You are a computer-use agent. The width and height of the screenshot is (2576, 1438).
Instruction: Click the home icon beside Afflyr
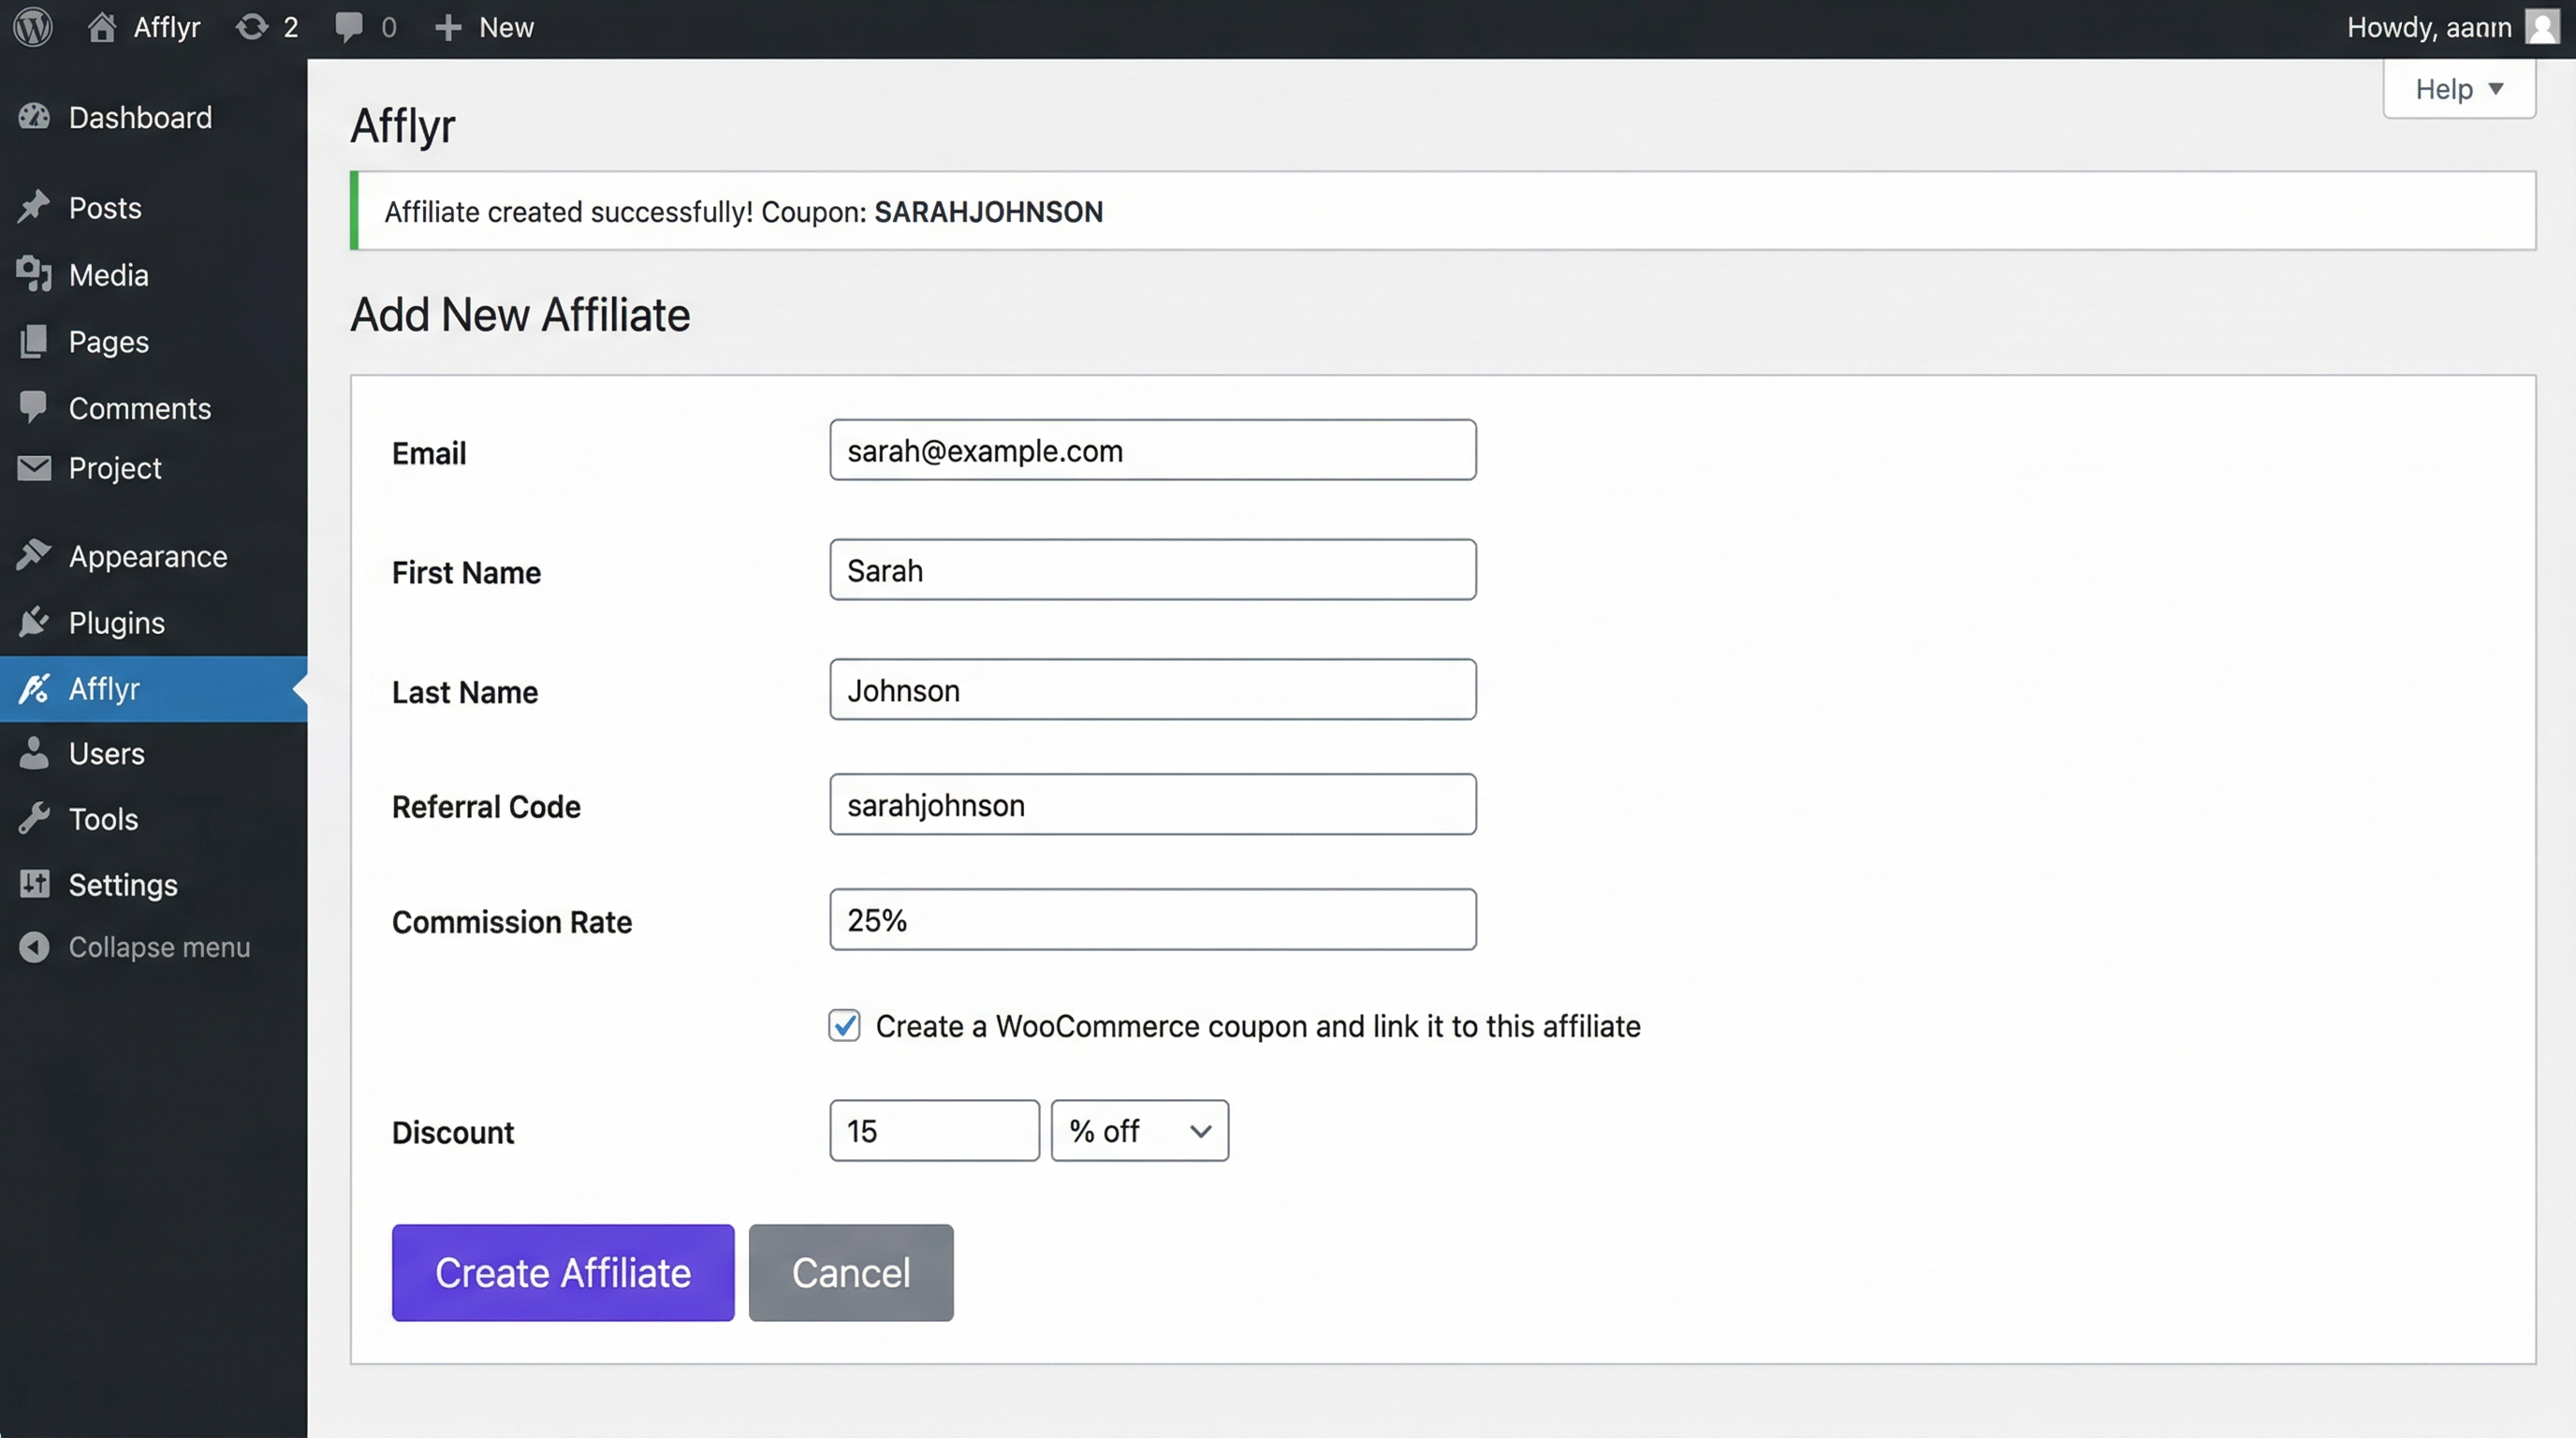(101, 27)
